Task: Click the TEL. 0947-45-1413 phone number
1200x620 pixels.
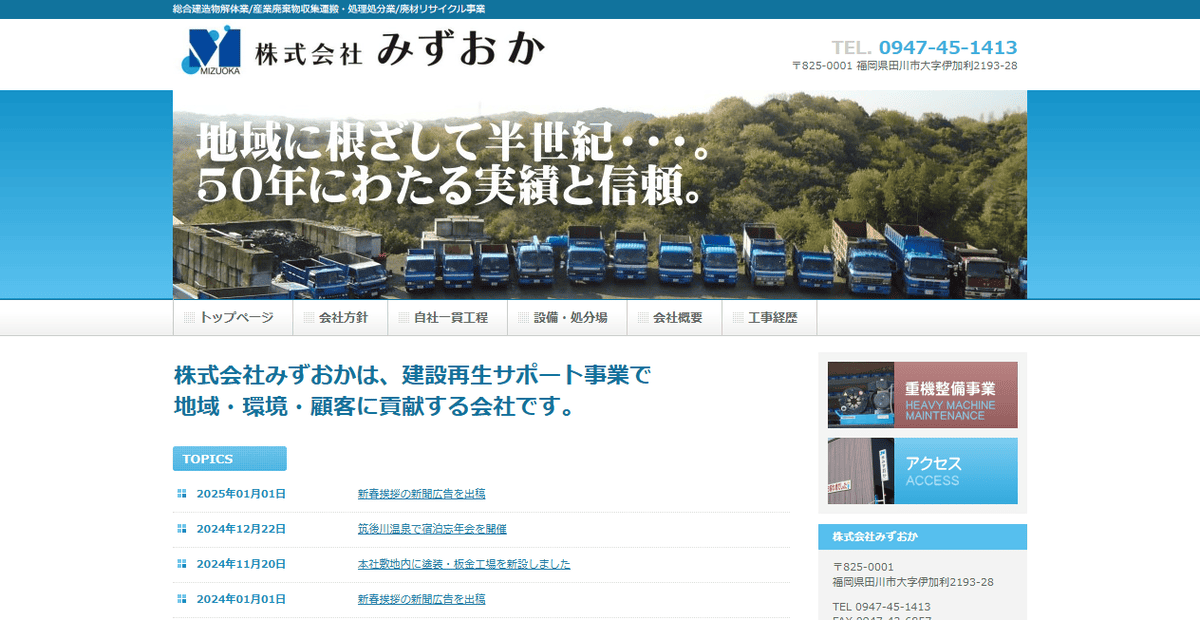Action: pyautogui.click(x=923, y=46)
